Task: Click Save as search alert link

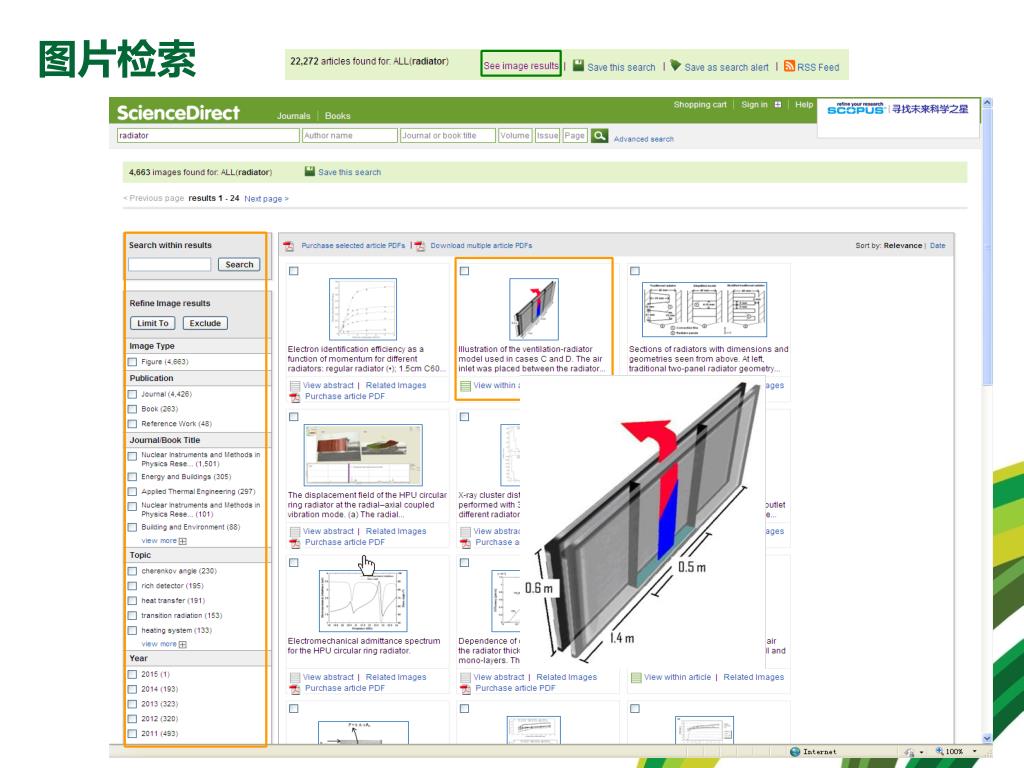Action: coord(726,67)
